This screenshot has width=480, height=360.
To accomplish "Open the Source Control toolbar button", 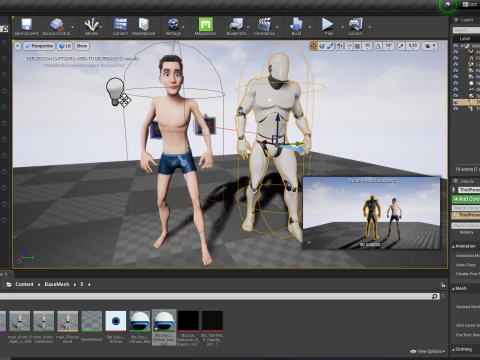I will coord(57,25).
